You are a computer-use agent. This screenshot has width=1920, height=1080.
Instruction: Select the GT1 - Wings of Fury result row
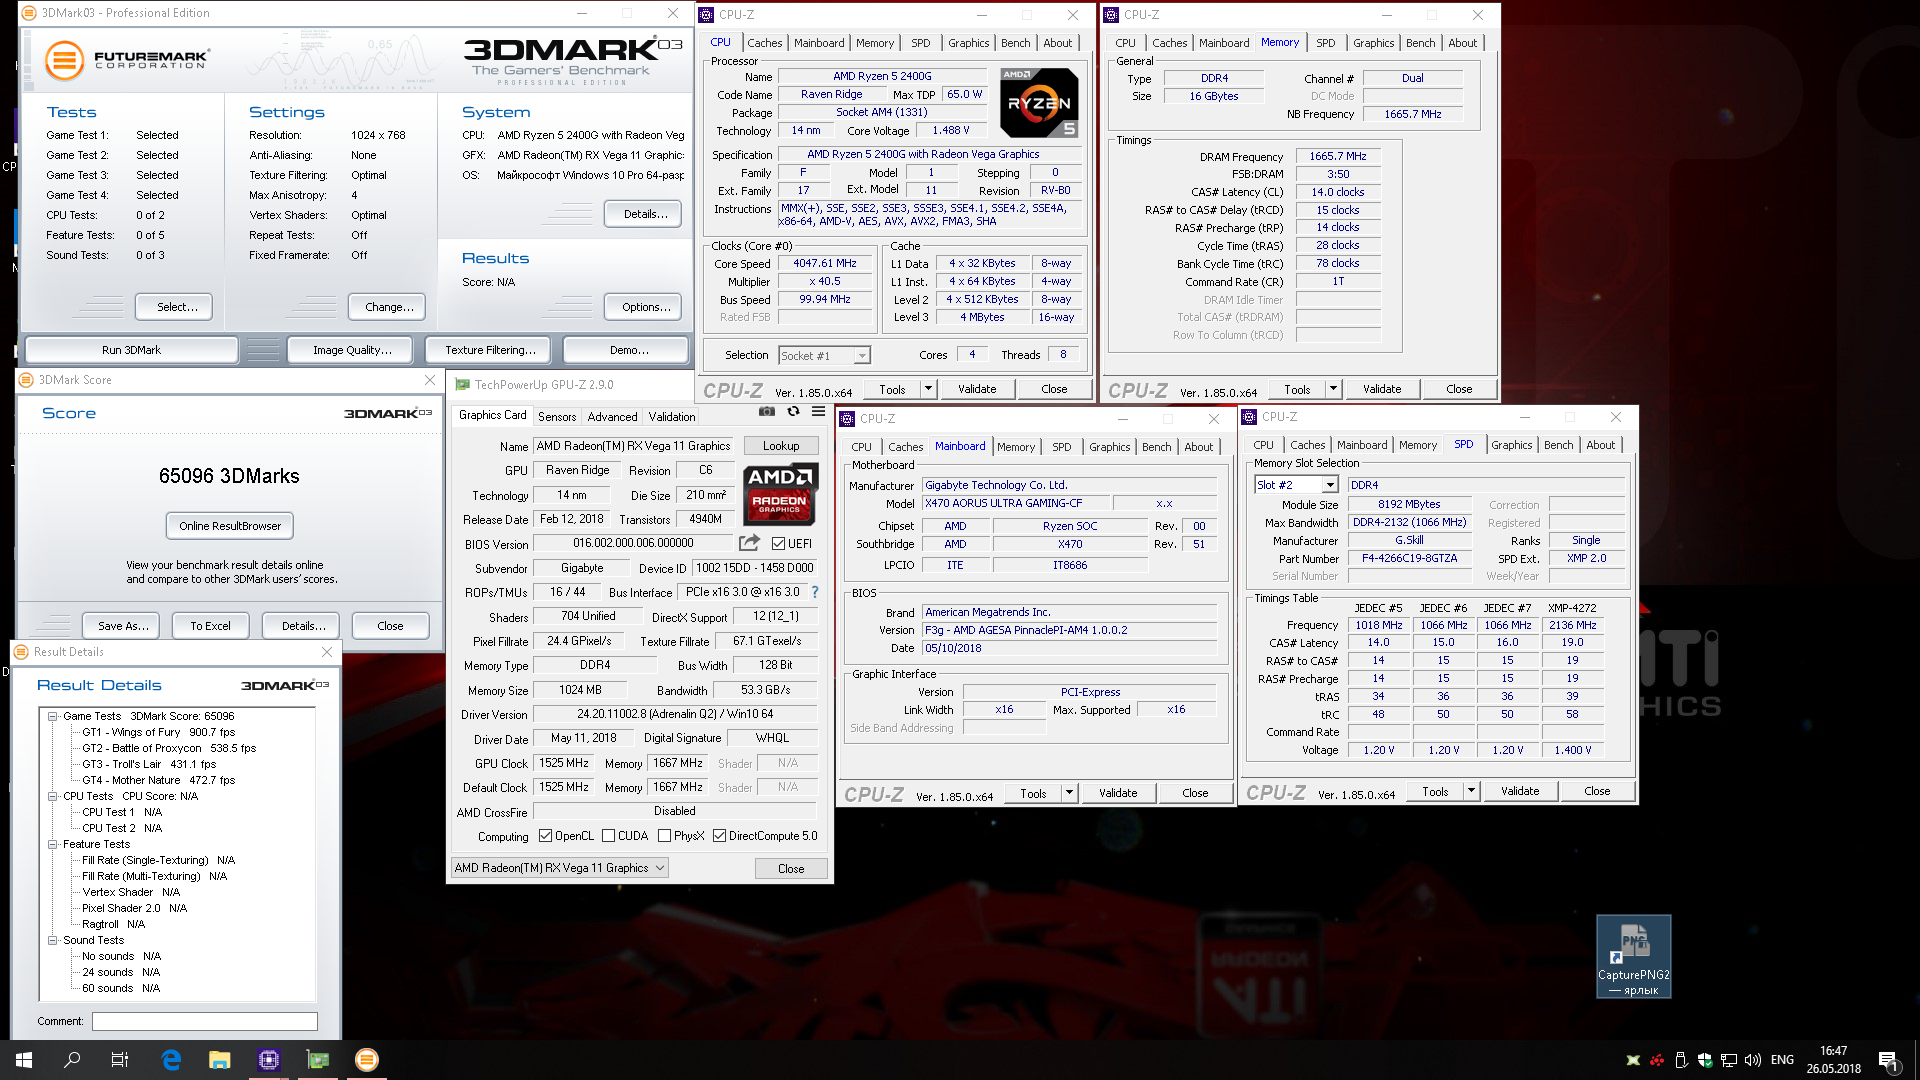tap(158, 732)
